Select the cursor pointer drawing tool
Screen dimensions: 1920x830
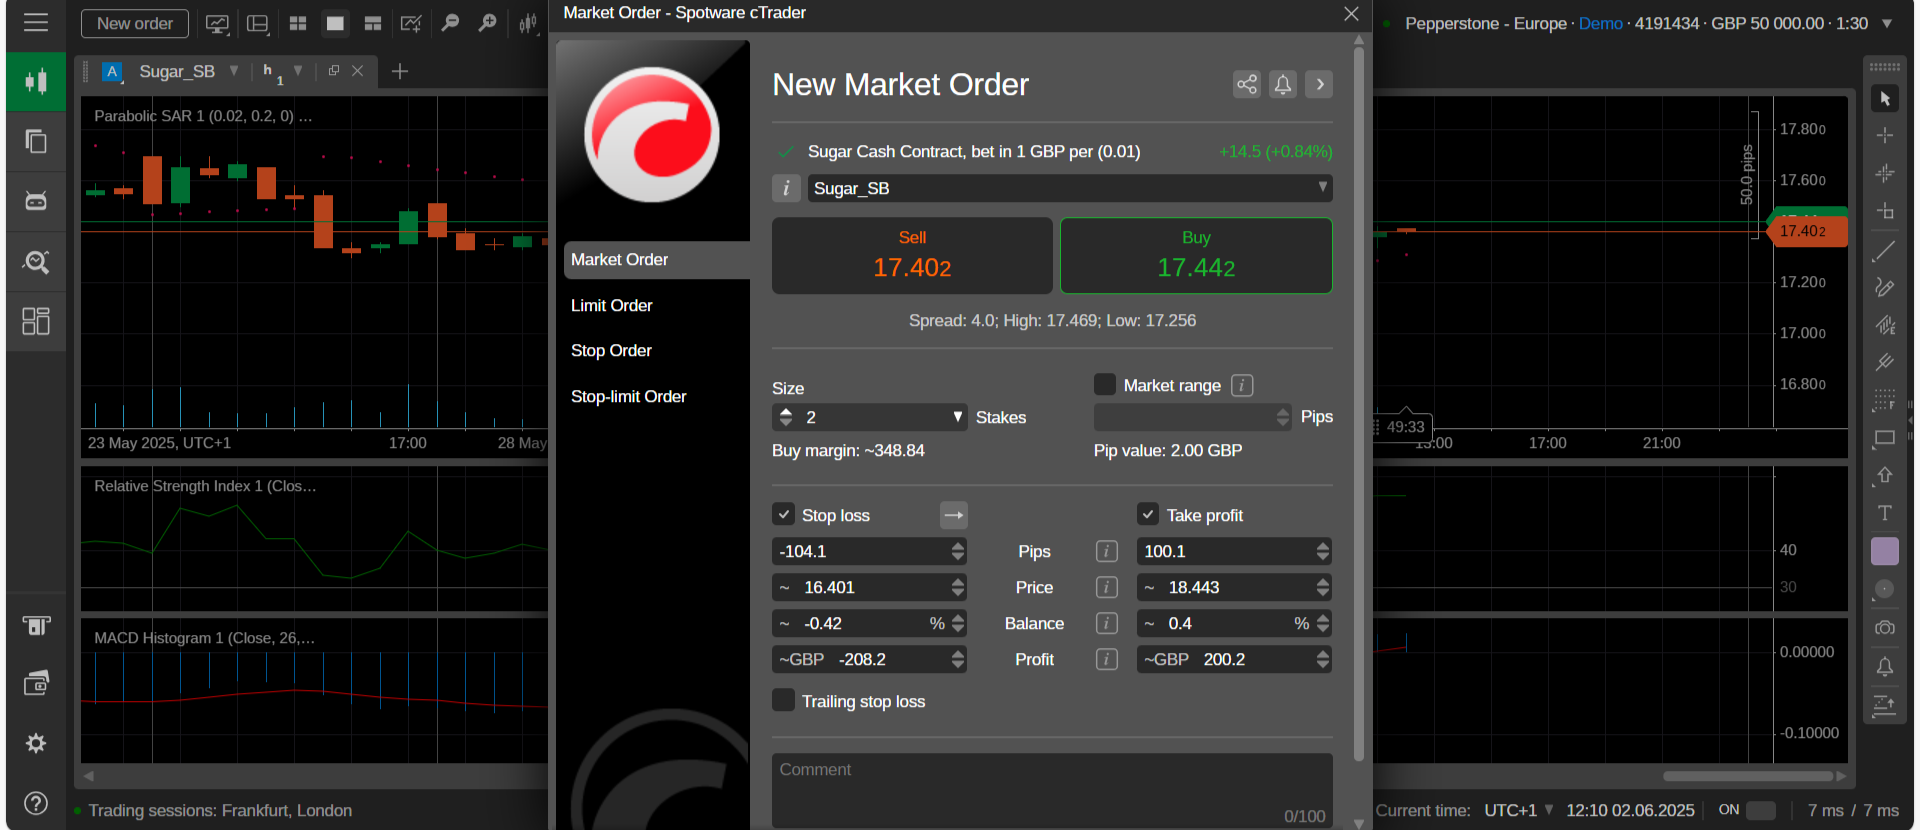[x=1885, y=98]
